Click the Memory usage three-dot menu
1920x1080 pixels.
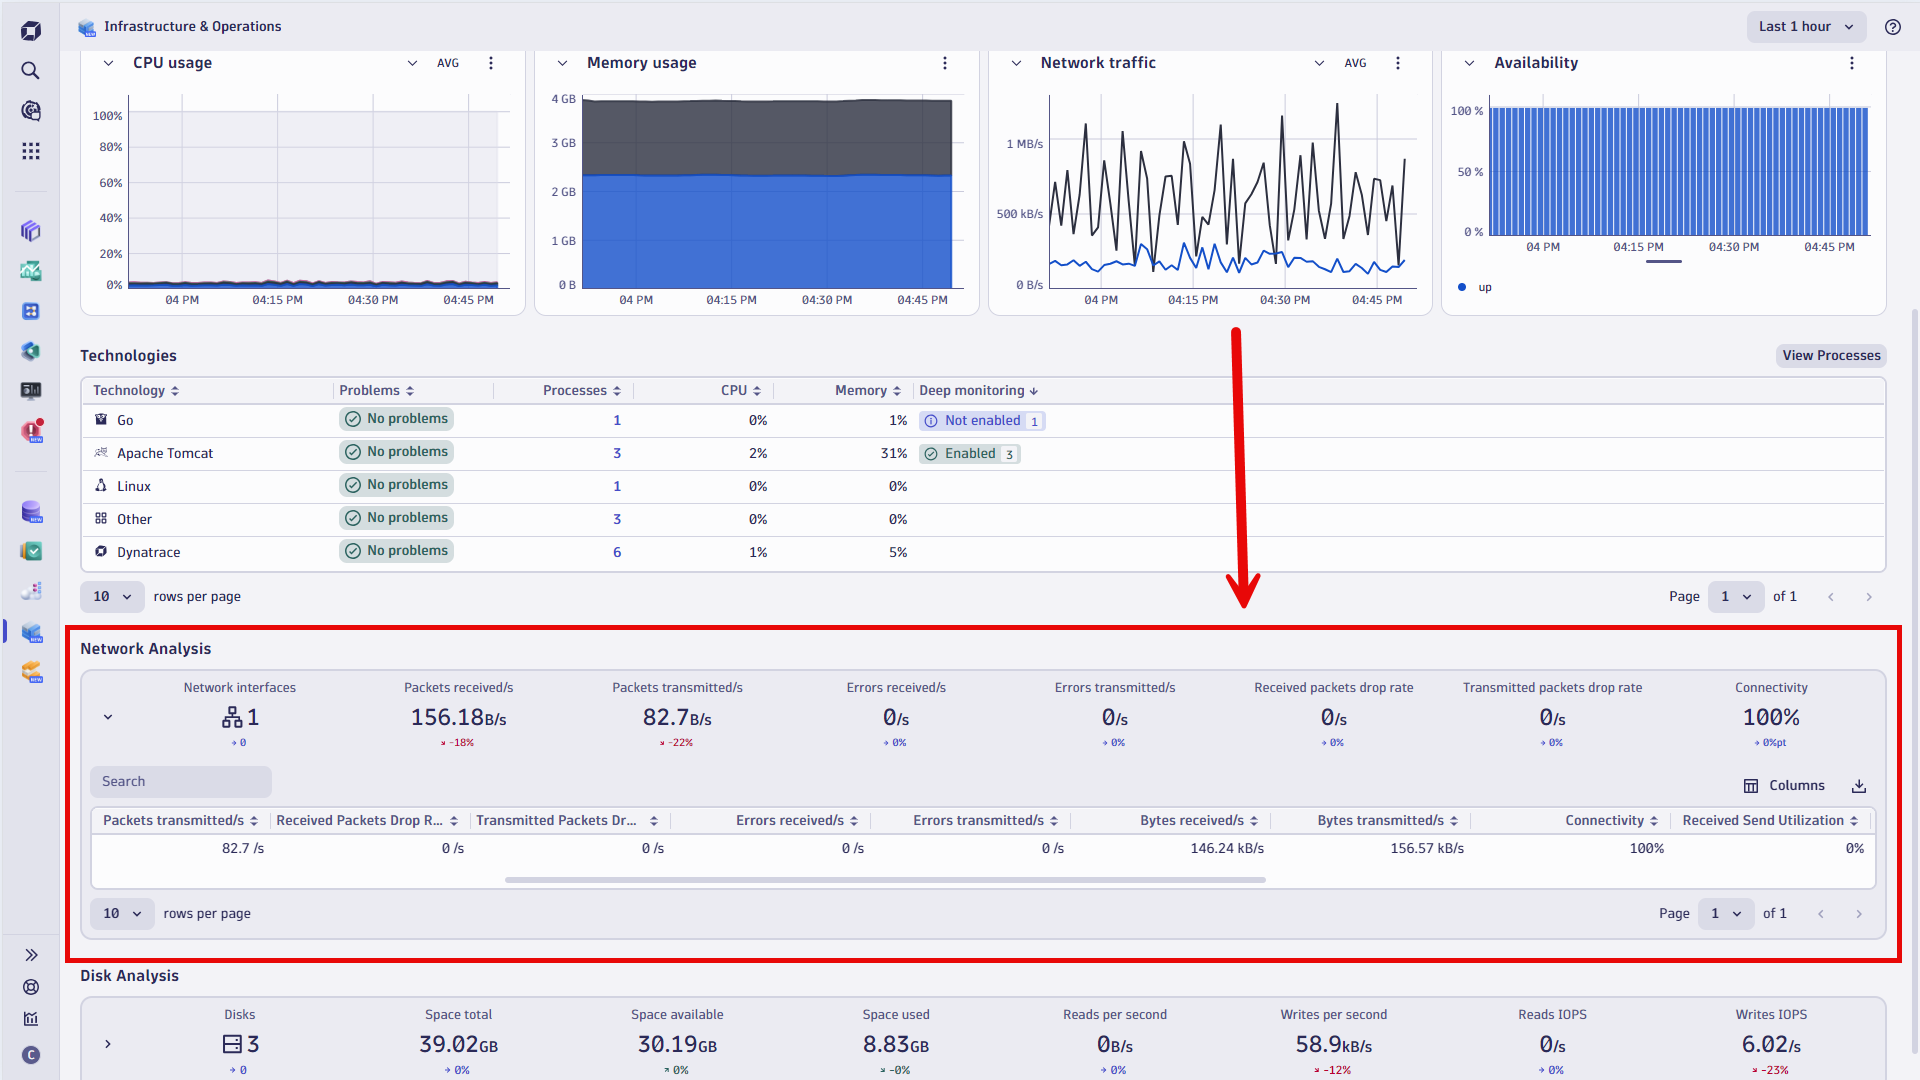pos(947,62)
